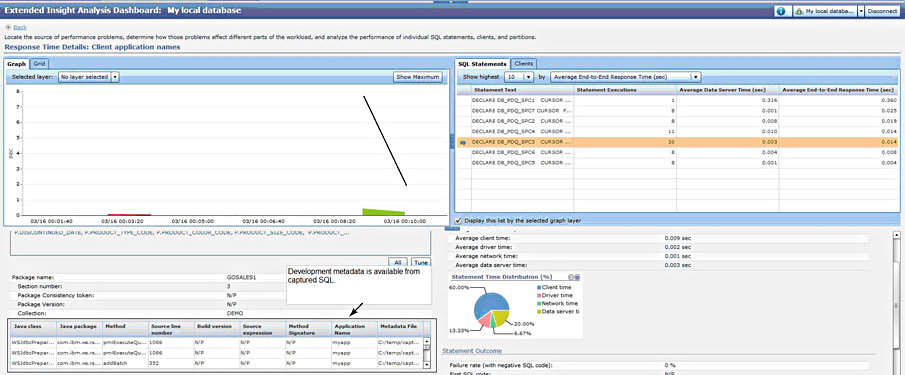Click the Disconnect button

(x=882, y=11)
